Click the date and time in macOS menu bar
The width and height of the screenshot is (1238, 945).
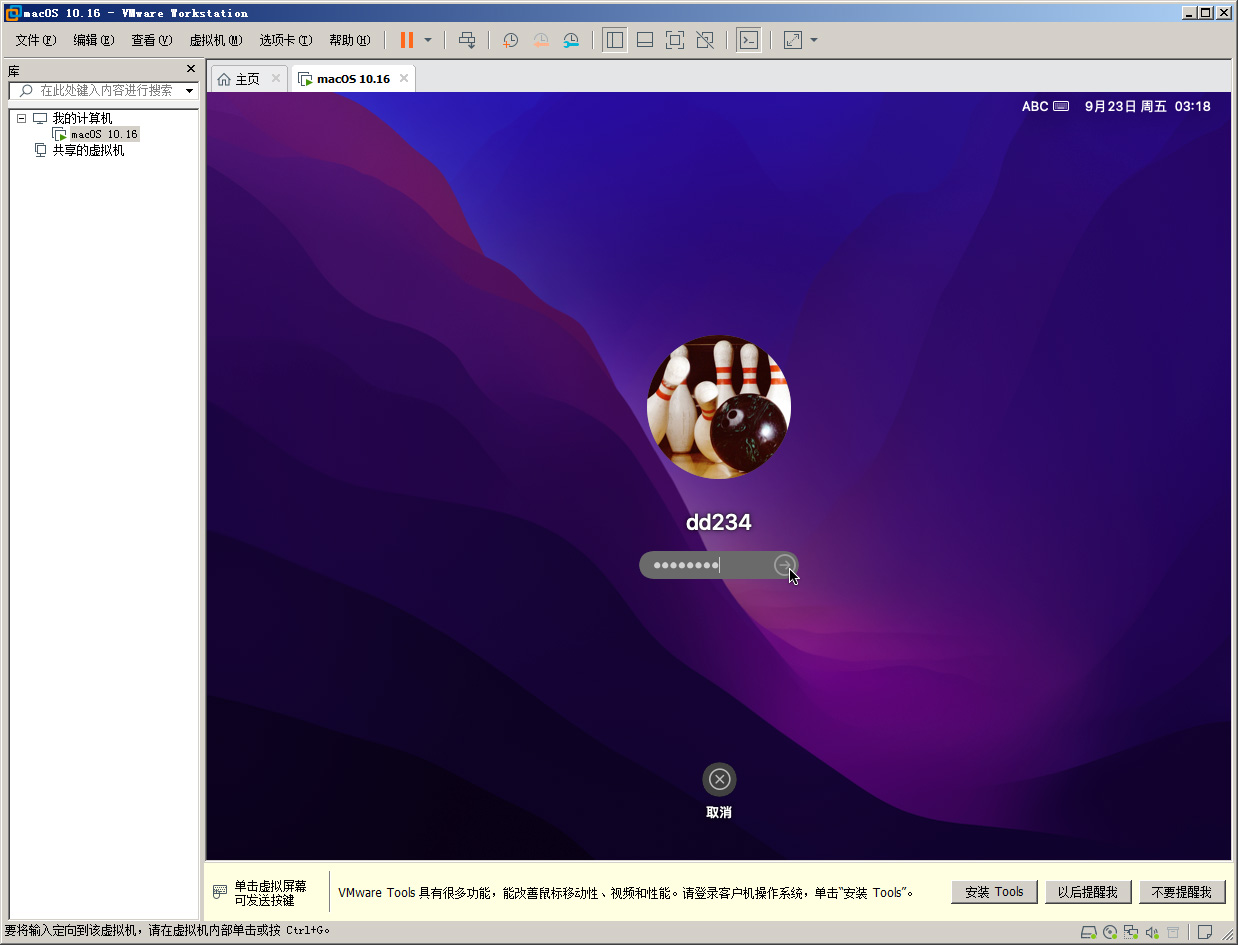1147,106
